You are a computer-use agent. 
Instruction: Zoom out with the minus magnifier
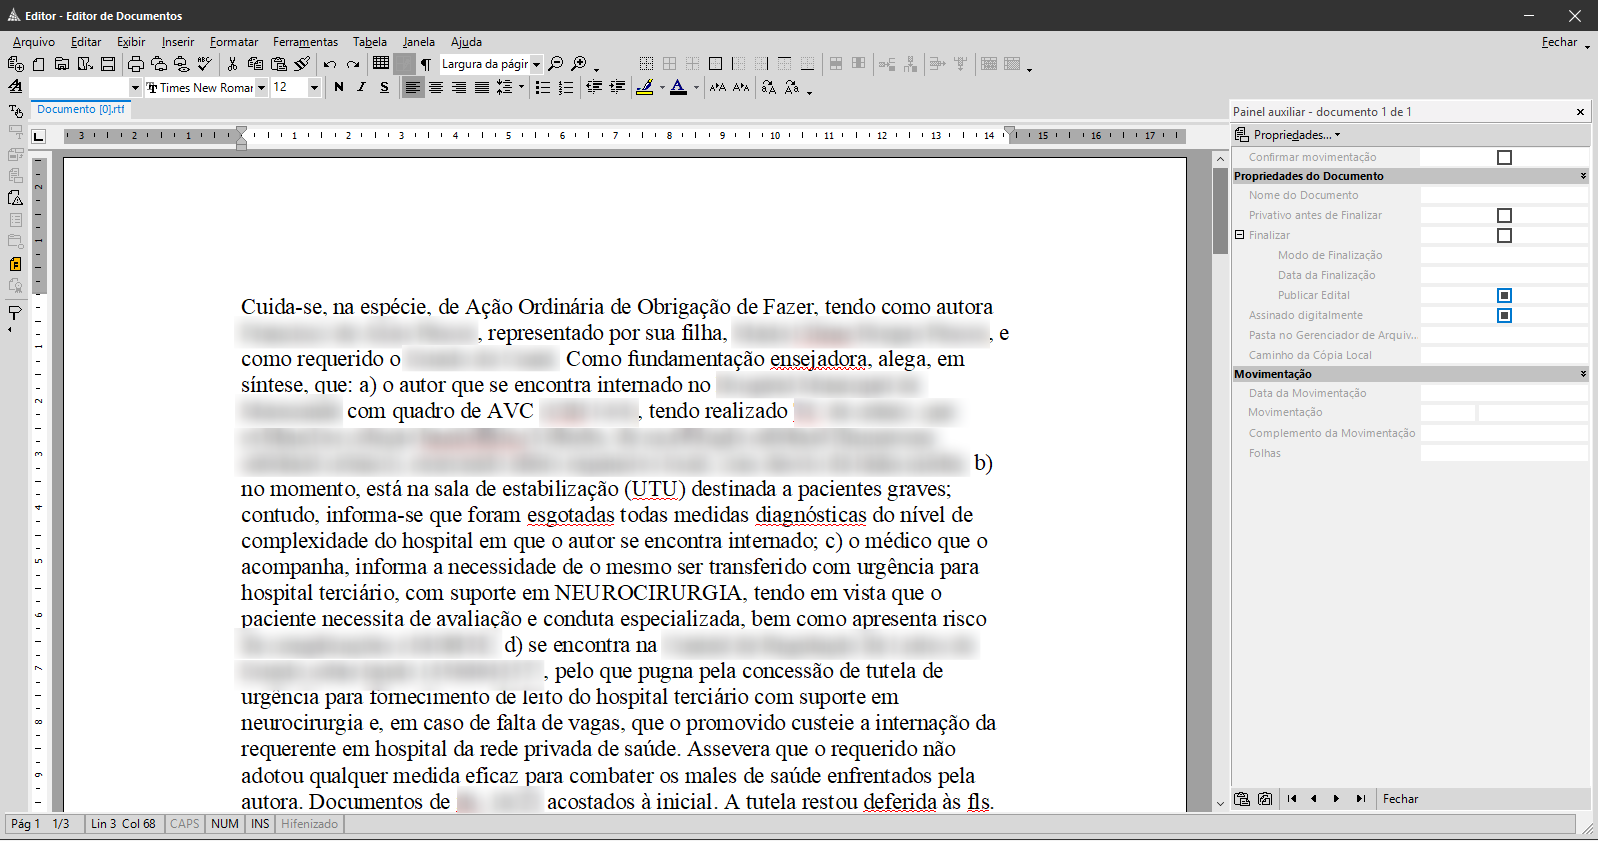coord(556,64)
